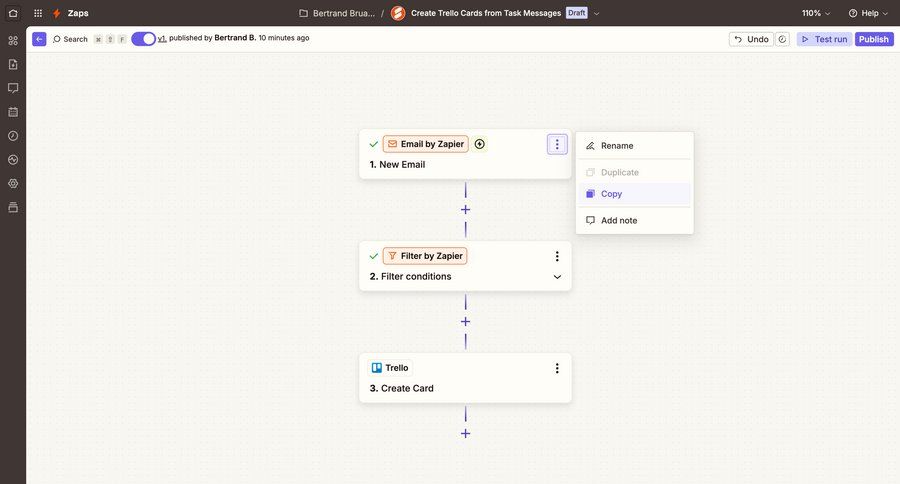Select Duplicate from the context menu
Viewport: 900px width, 484px height.
635,172
